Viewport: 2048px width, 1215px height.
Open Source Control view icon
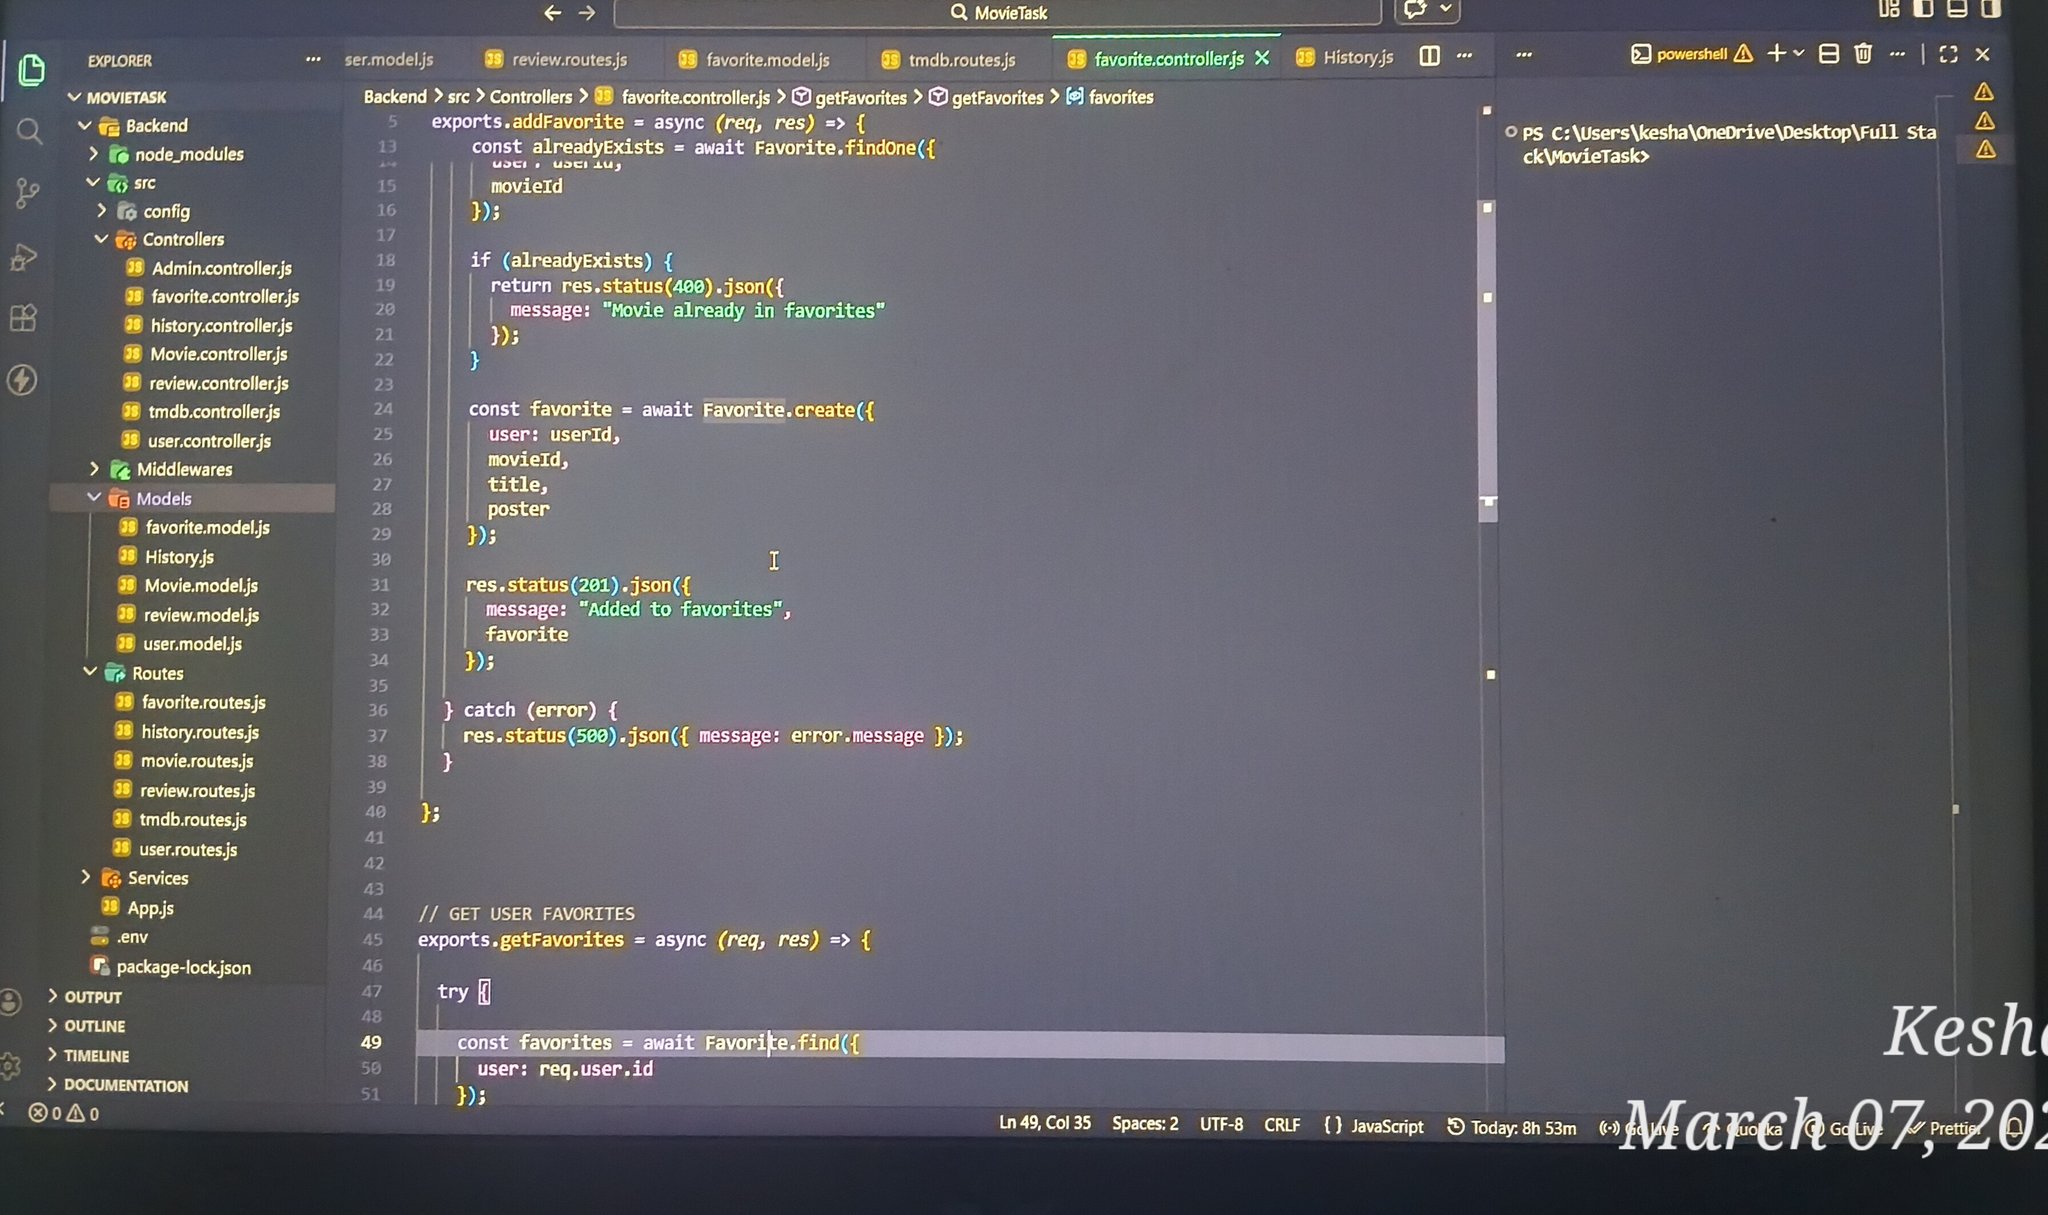pyautogui.click(x=27, y=193)
